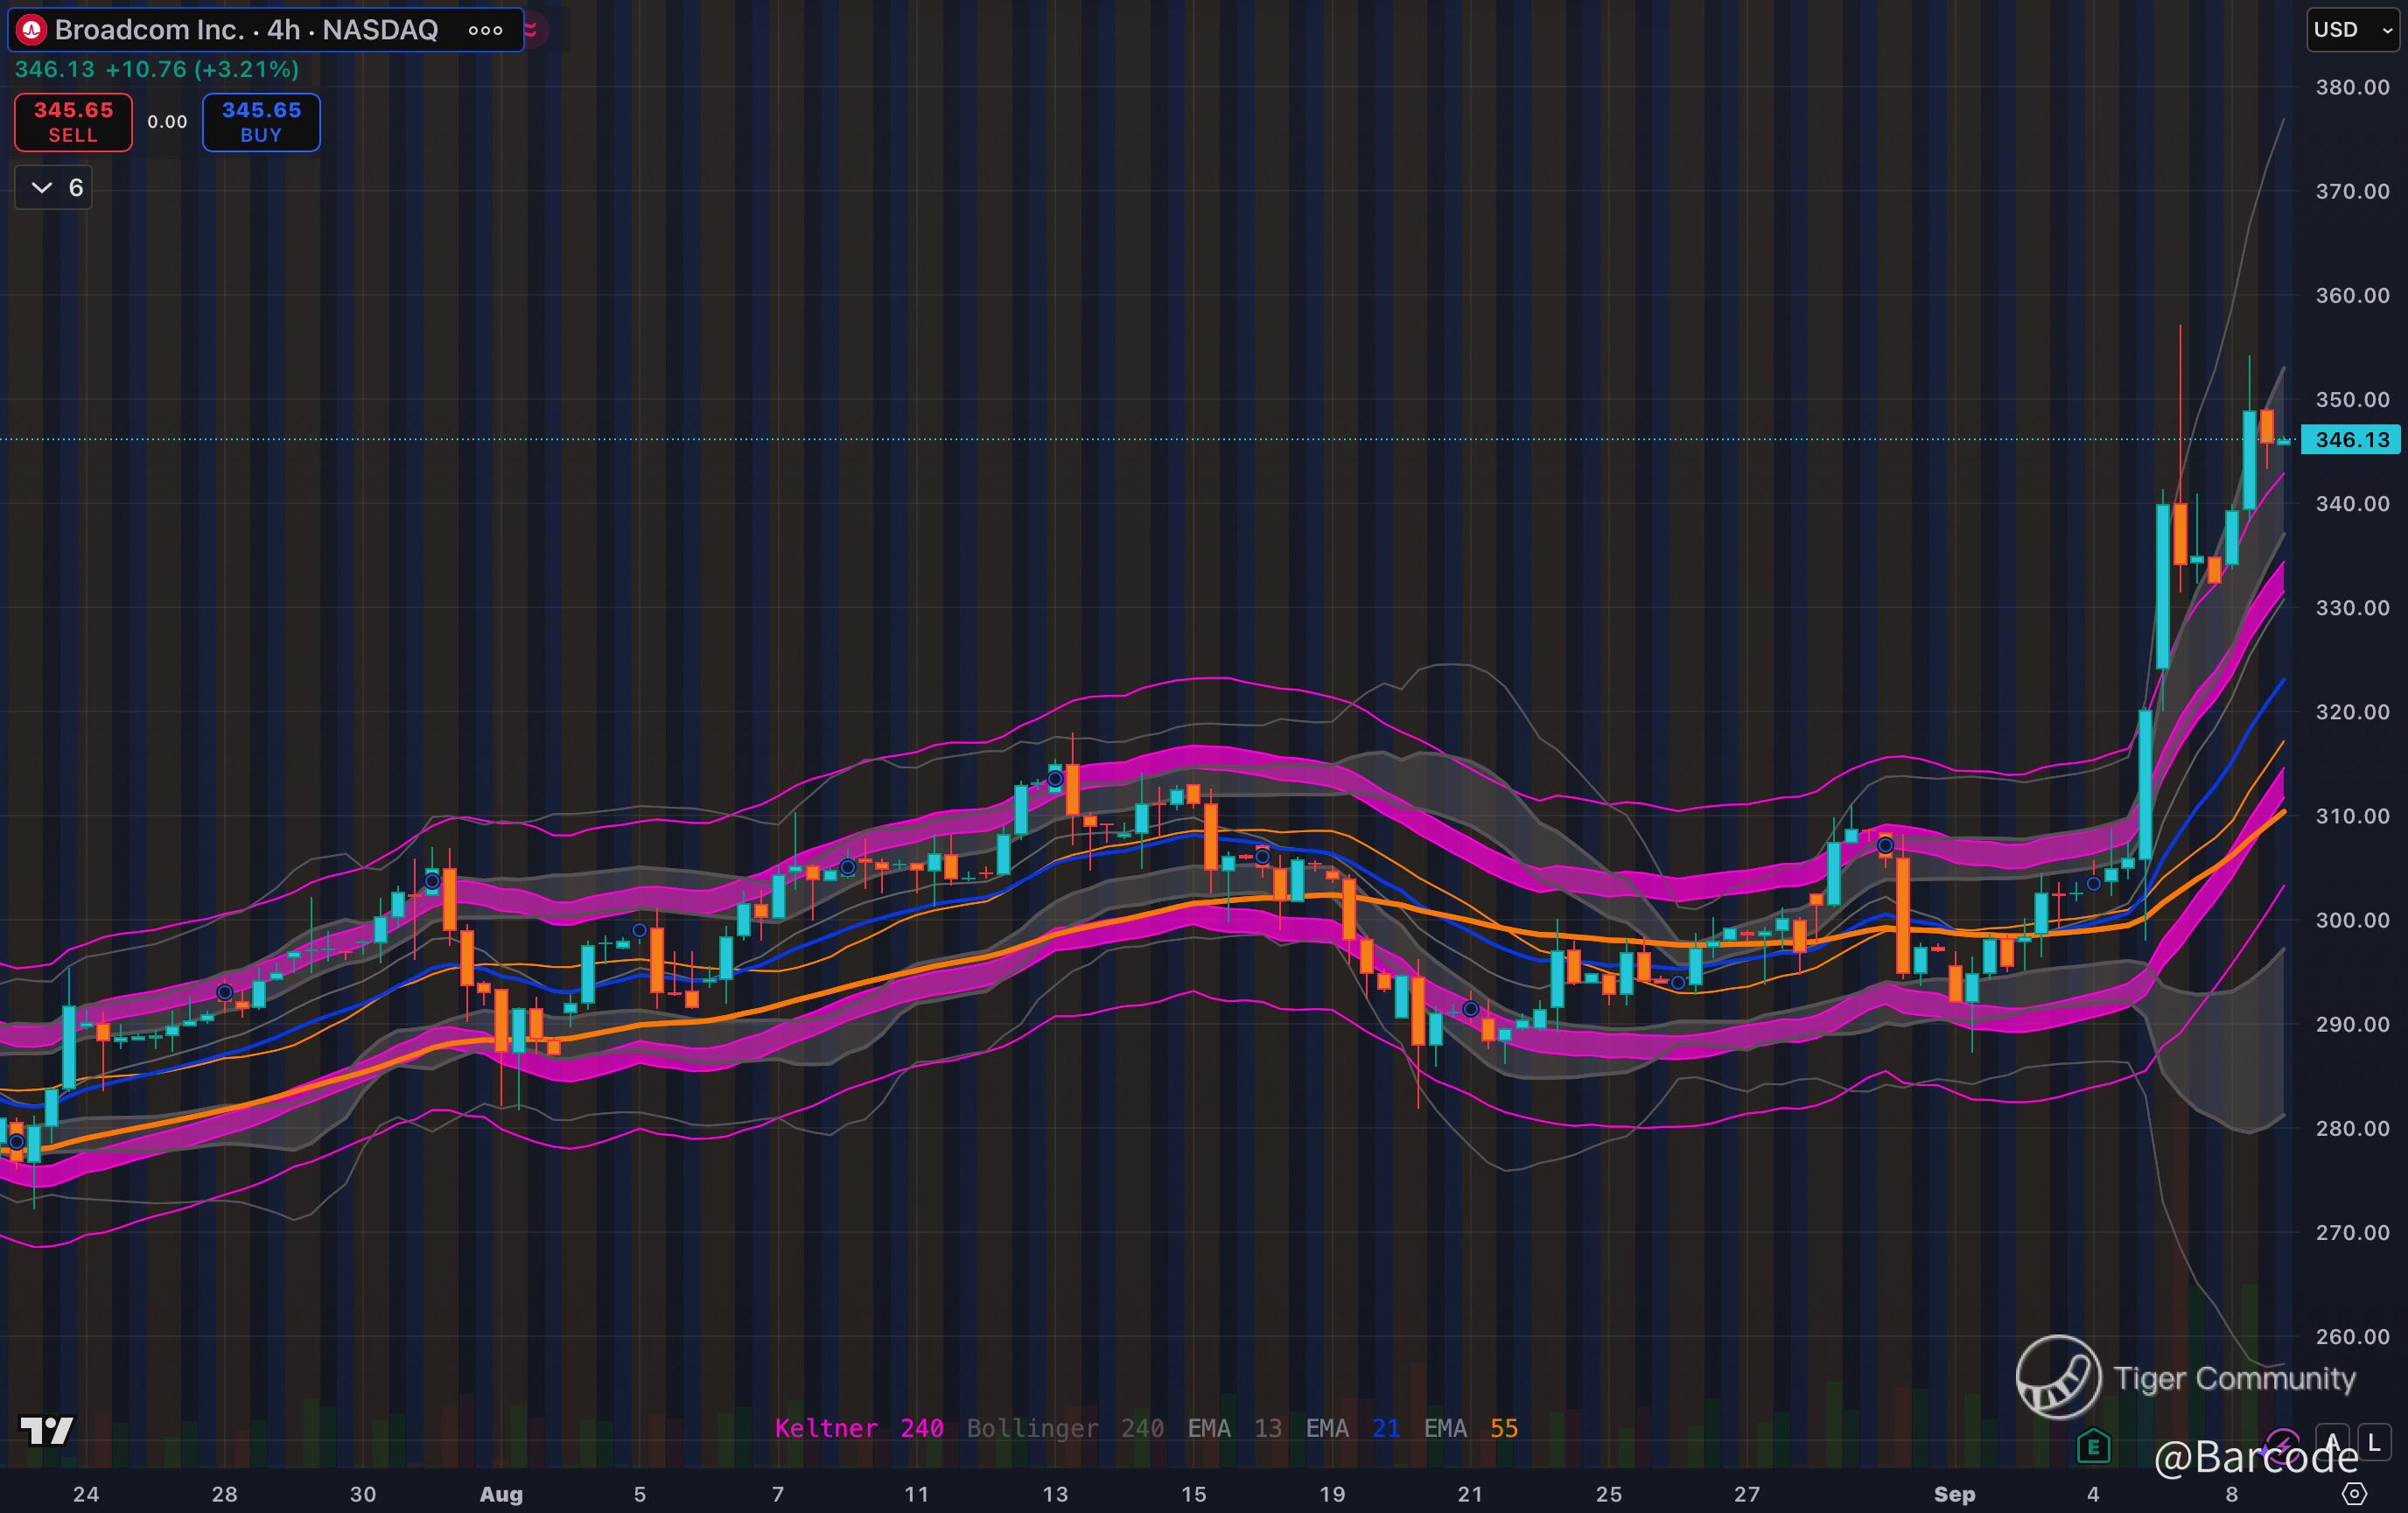The width and height of the screenshot is (2408, 1513).
Task: Toggle auto scale A button
Action: pyautogui.click(x=2332, y=1443)
